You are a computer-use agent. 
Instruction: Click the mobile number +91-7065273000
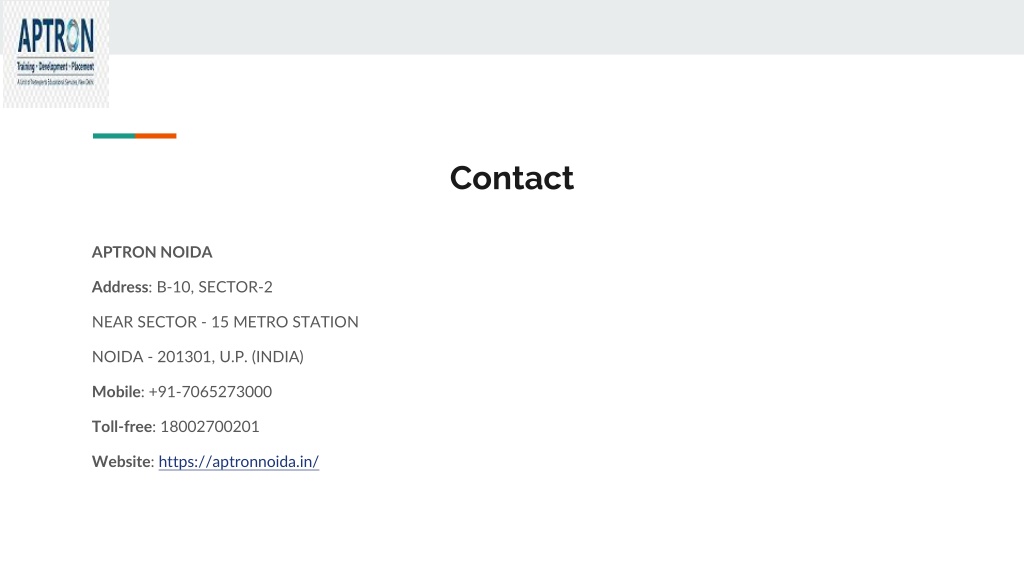(x=210, y=392)
